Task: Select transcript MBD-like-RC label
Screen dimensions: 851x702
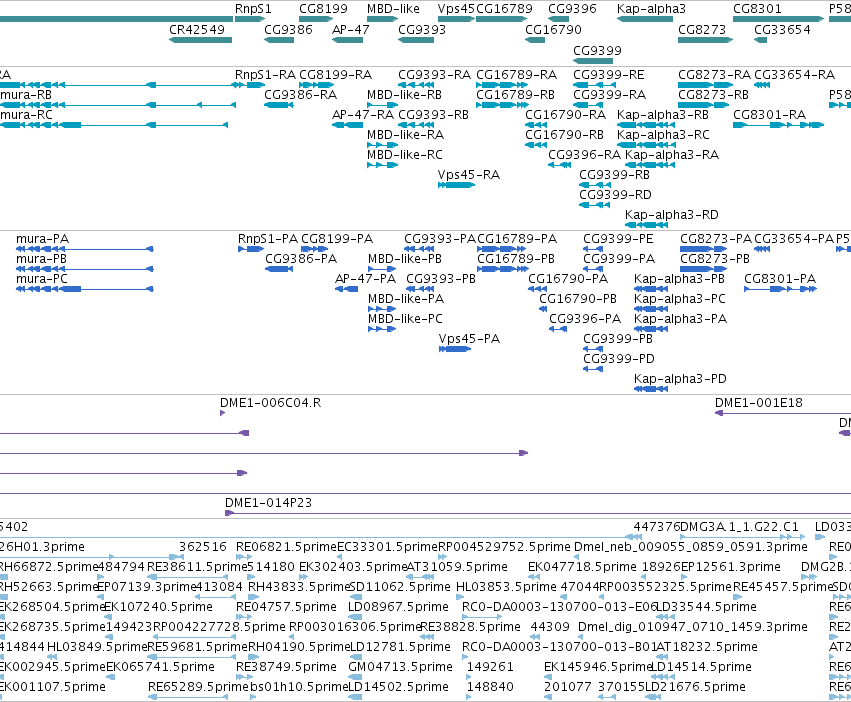Action: coord(405,155)
